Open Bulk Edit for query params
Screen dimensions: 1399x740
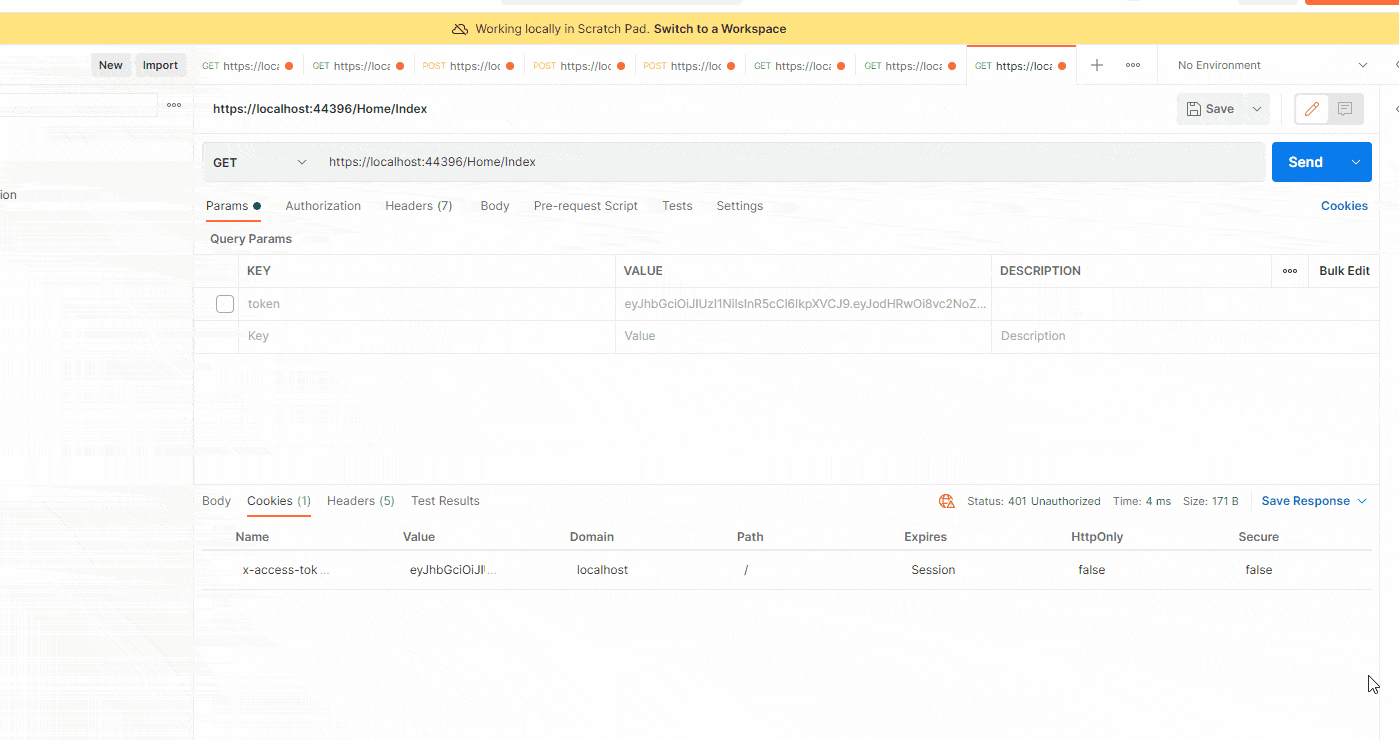coord(1344,271)
